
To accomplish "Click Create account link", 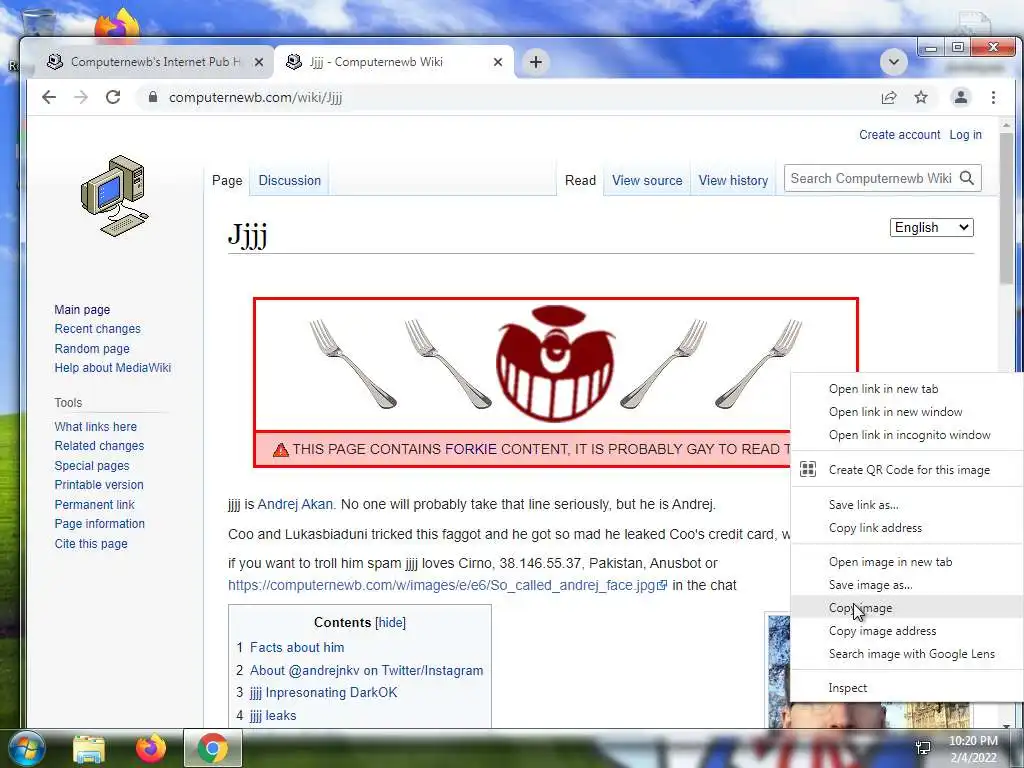I will 899,135.
